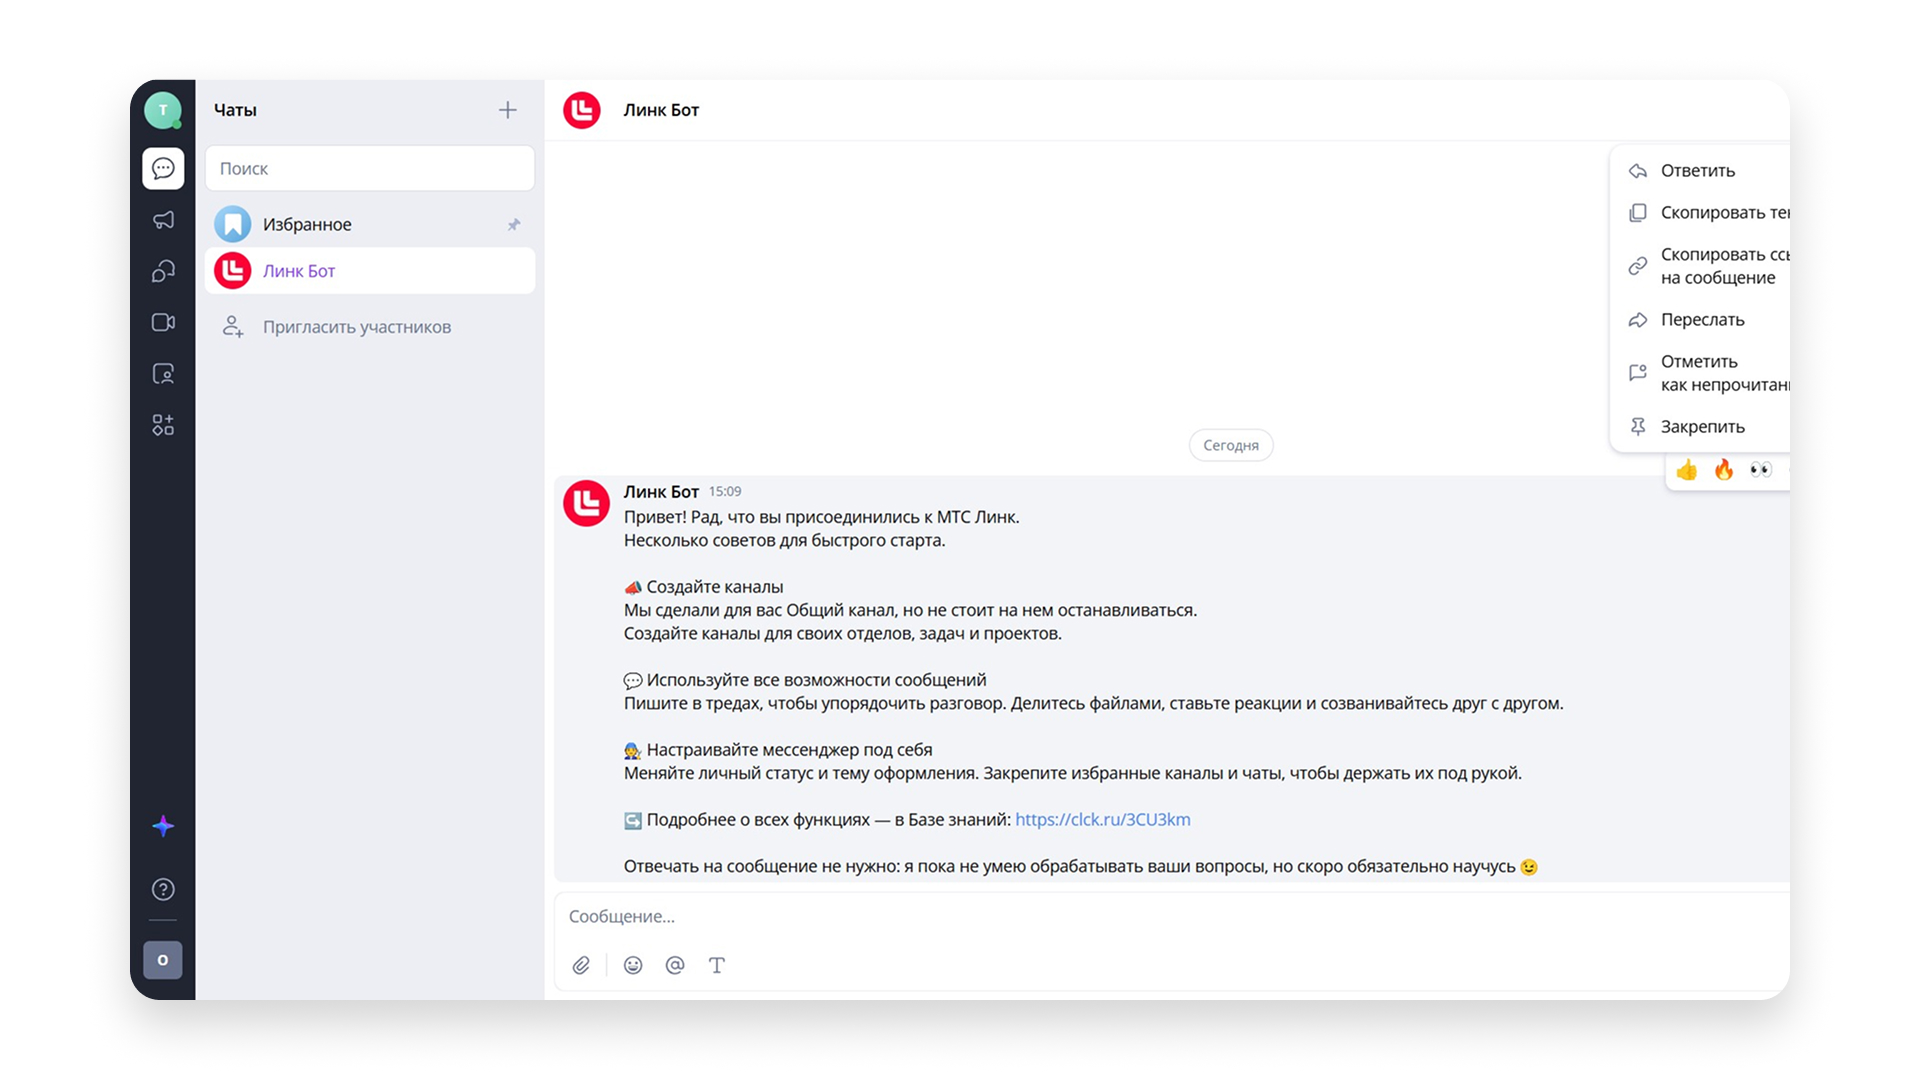The width and height of the screenshot is (1920, 1080).
Task: Open the emoji picker smiley icon
Action: 633,965
